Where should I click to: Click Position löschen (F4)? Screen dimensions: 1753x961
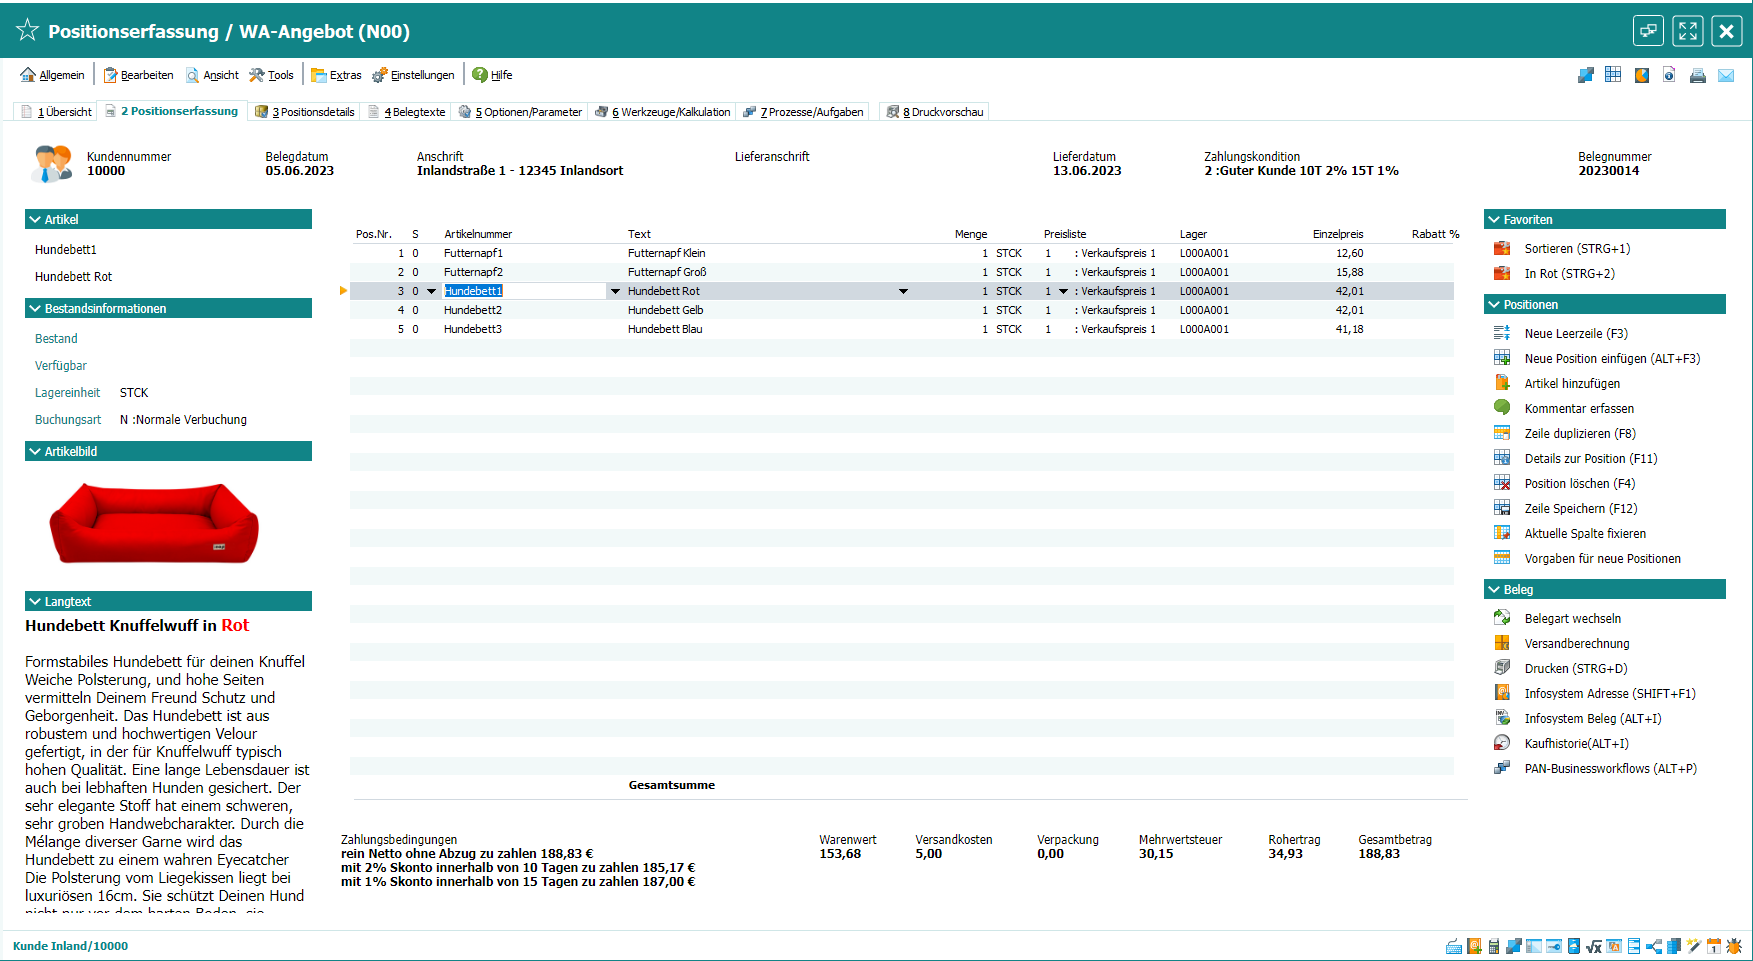(x=1579, y=484)
